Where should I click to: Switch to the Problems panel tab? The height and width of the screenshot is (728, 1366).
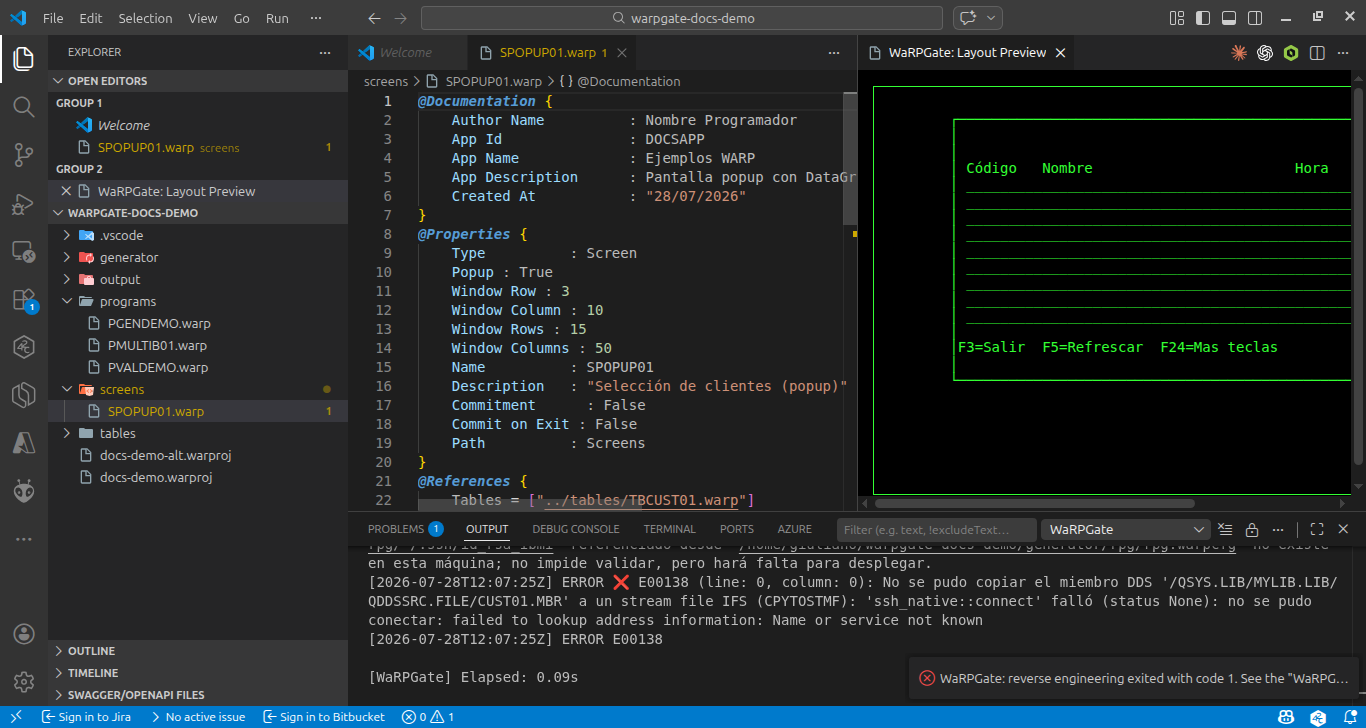(x=405, y=529)
